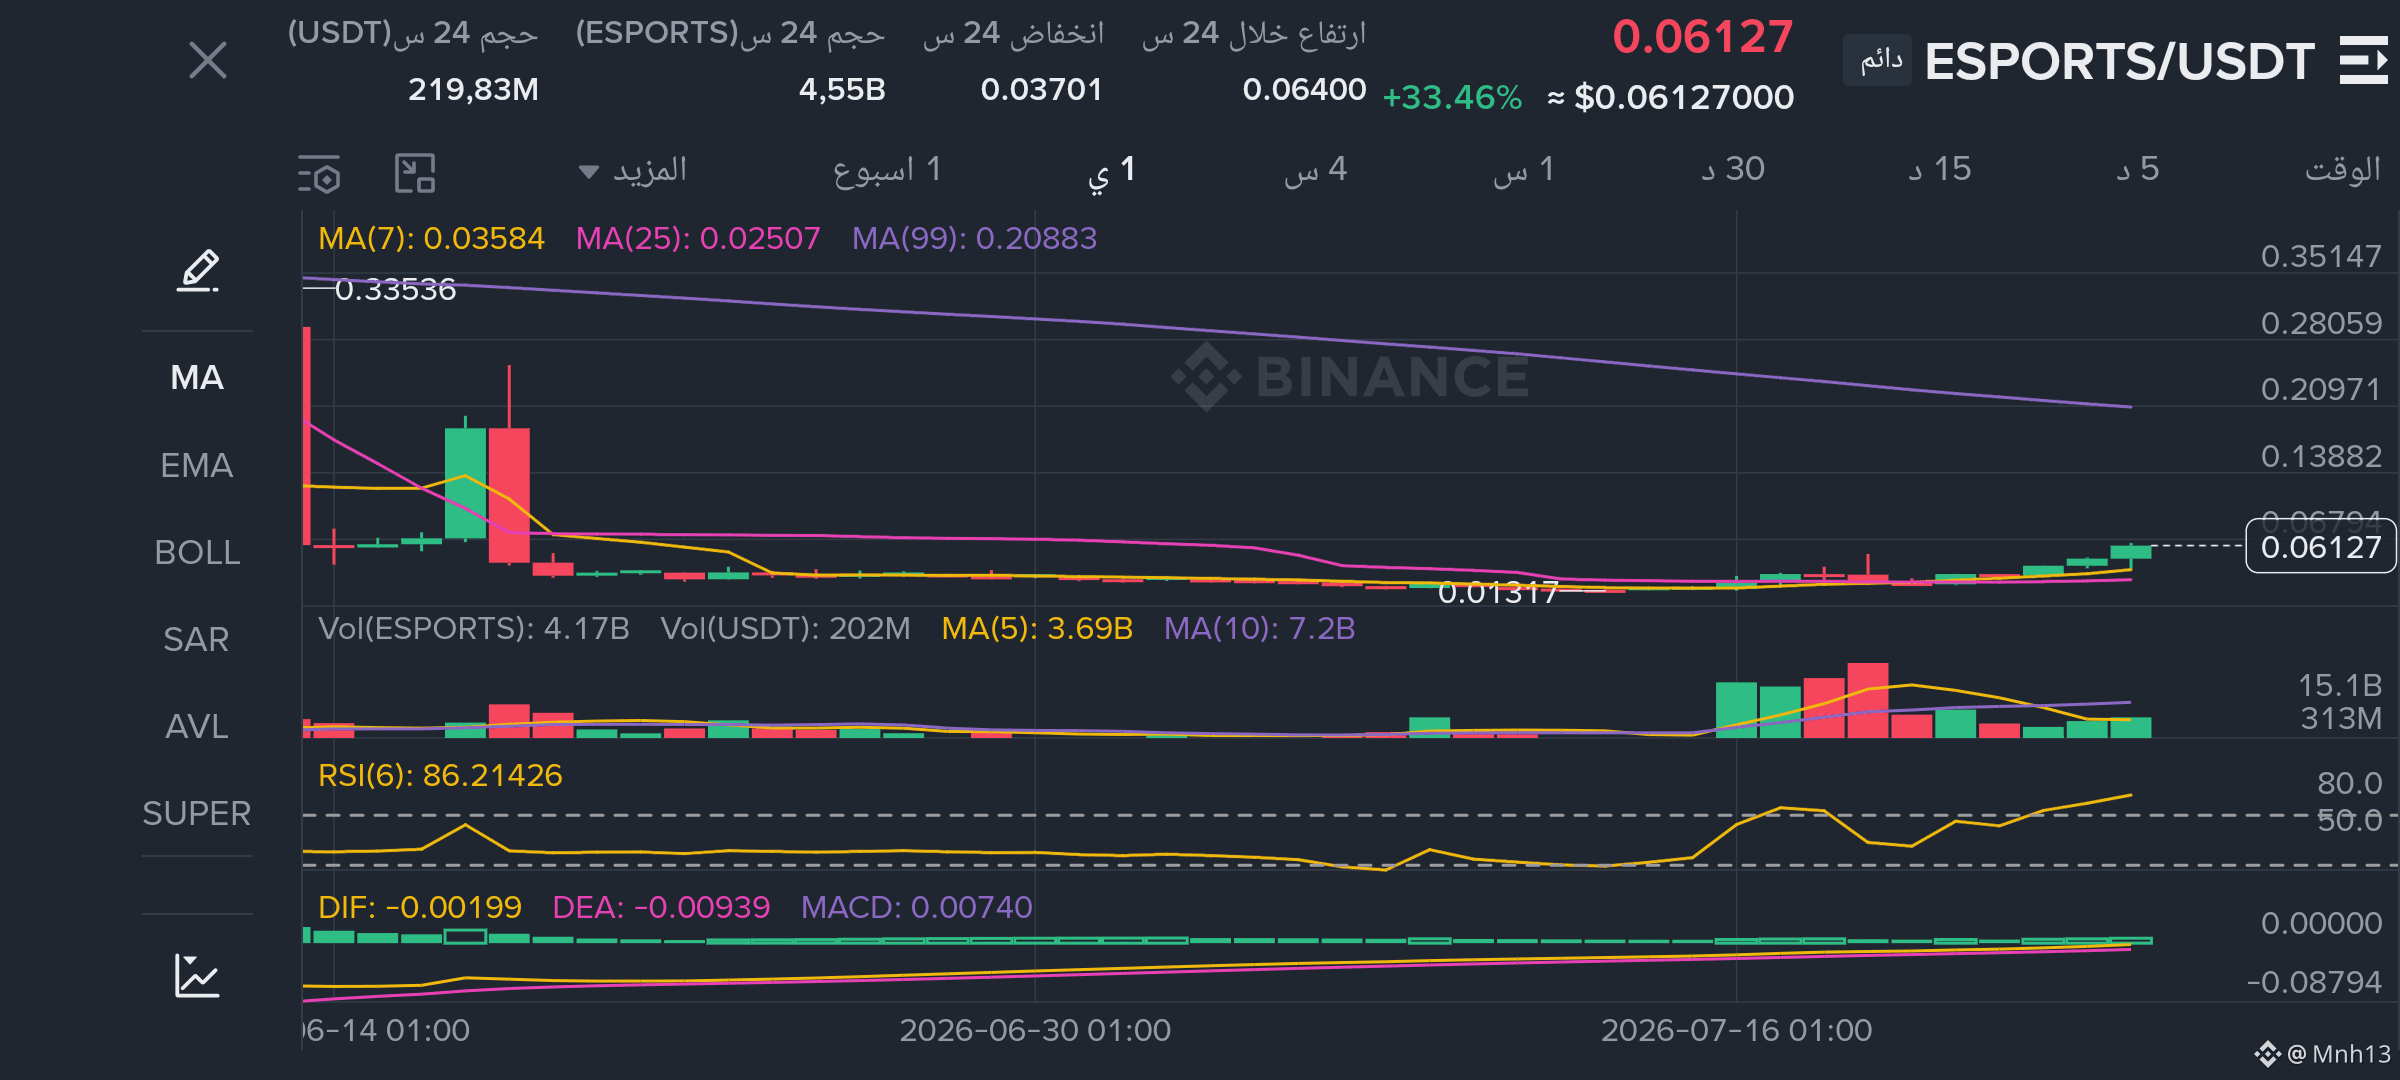Viewport: 2400px width, 1080px height.
Task: Toggle the EMA indicator
Action: click(x=197, y=466)
